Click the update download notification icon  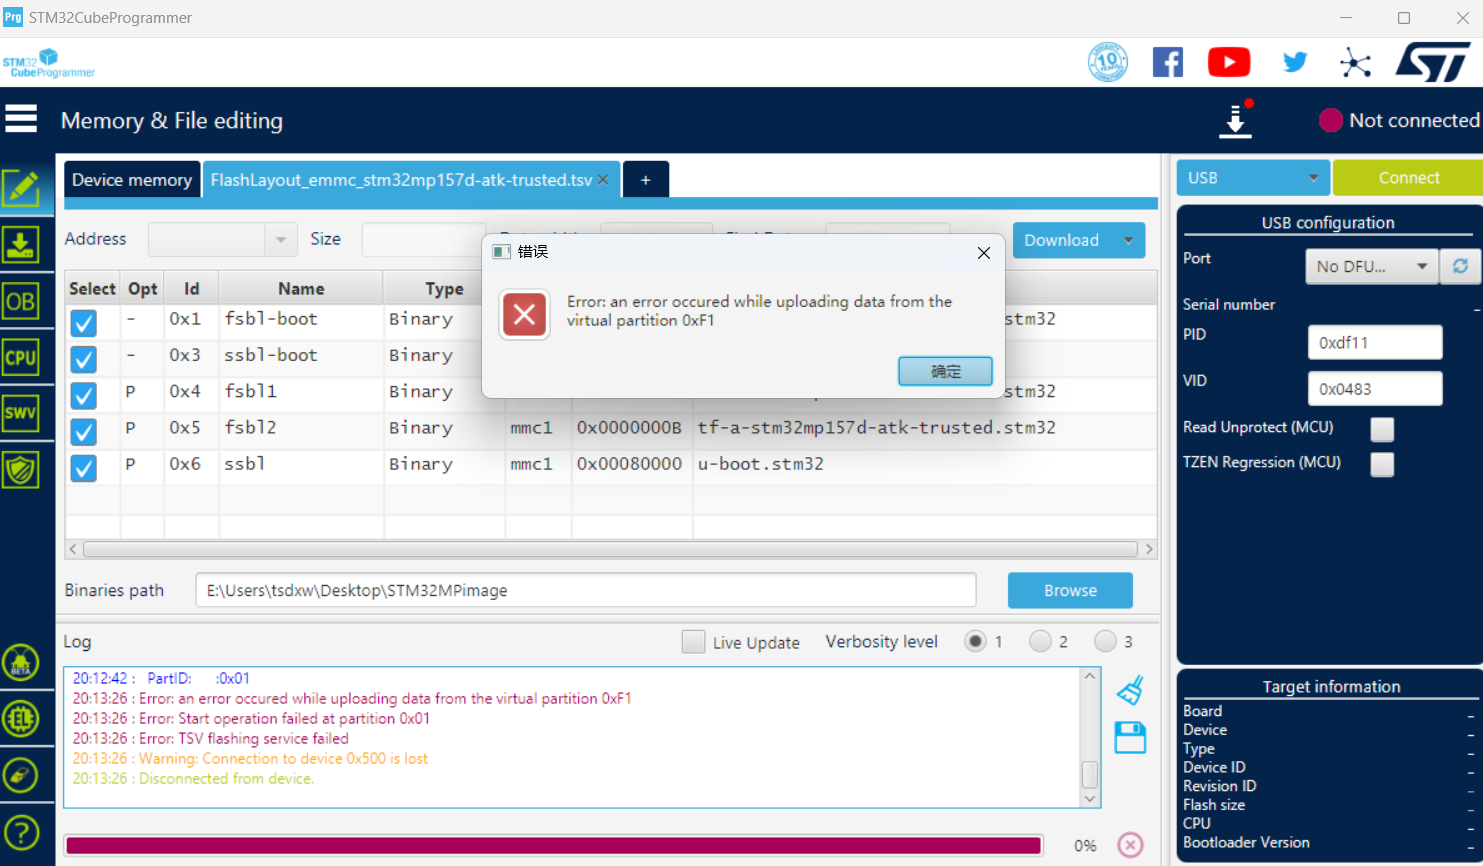click(x=1236, y=119)
